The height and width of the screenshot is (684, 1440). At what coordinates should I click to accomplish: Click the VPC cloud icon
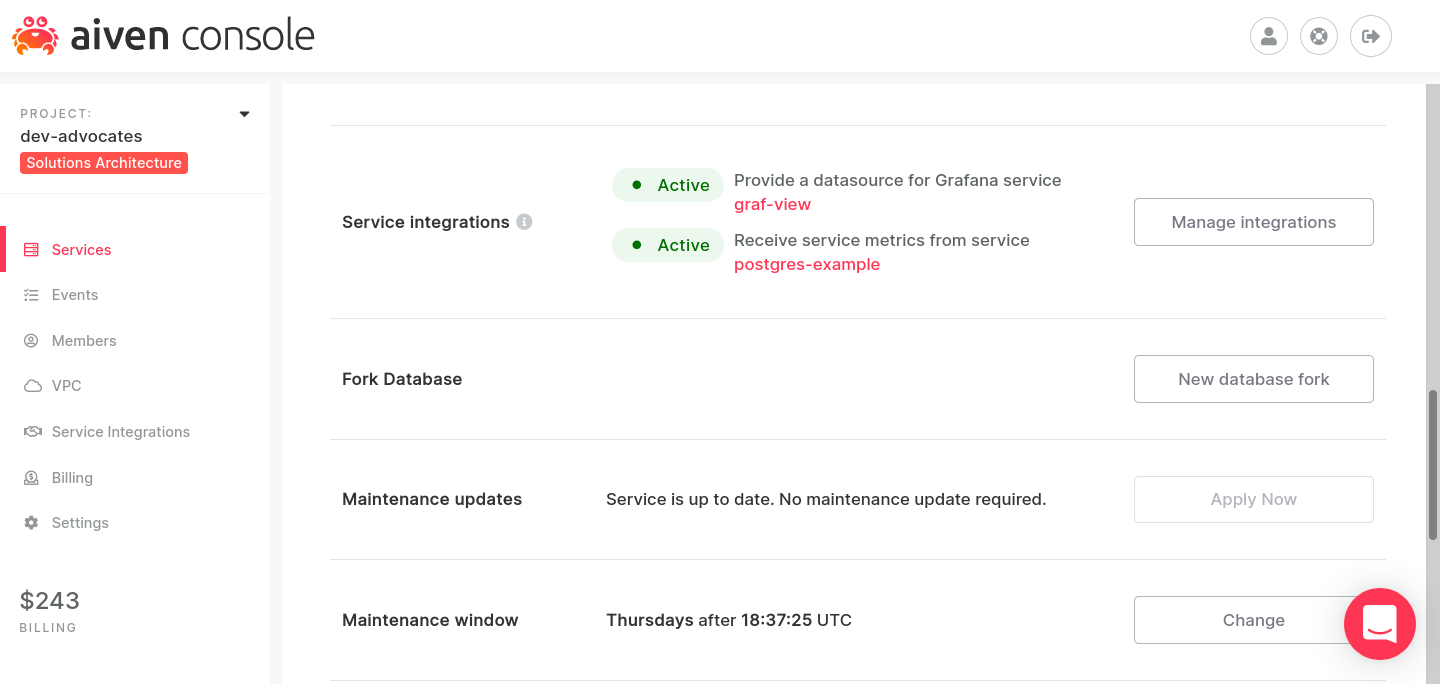point(31,385)
